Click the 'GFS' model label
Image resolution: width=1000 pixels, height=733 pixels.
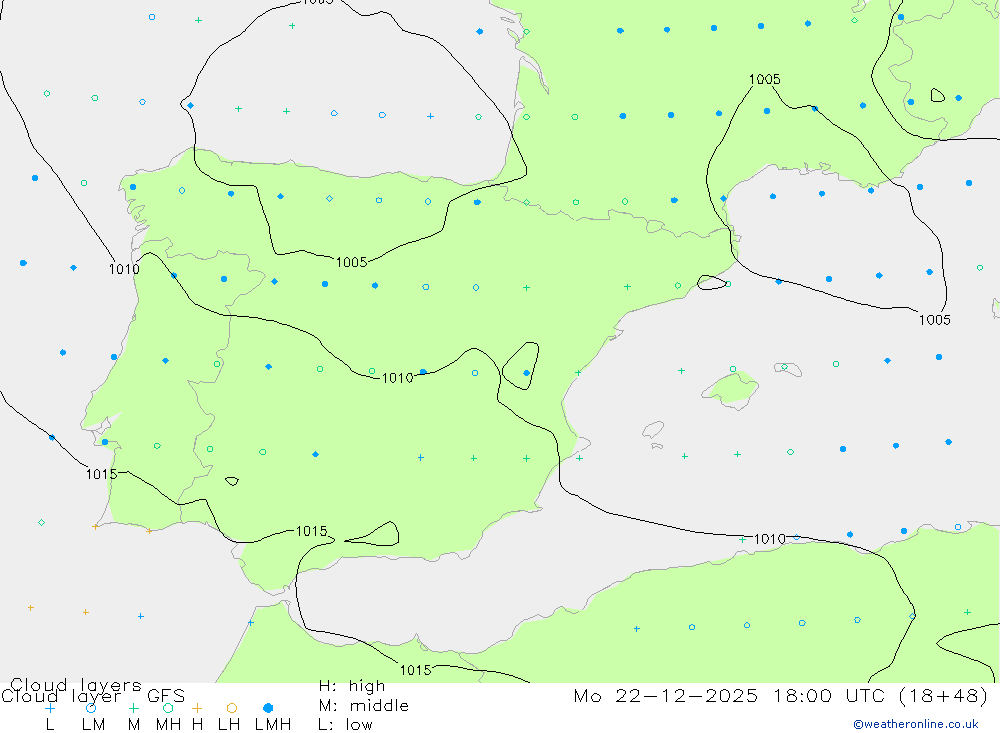166,696
